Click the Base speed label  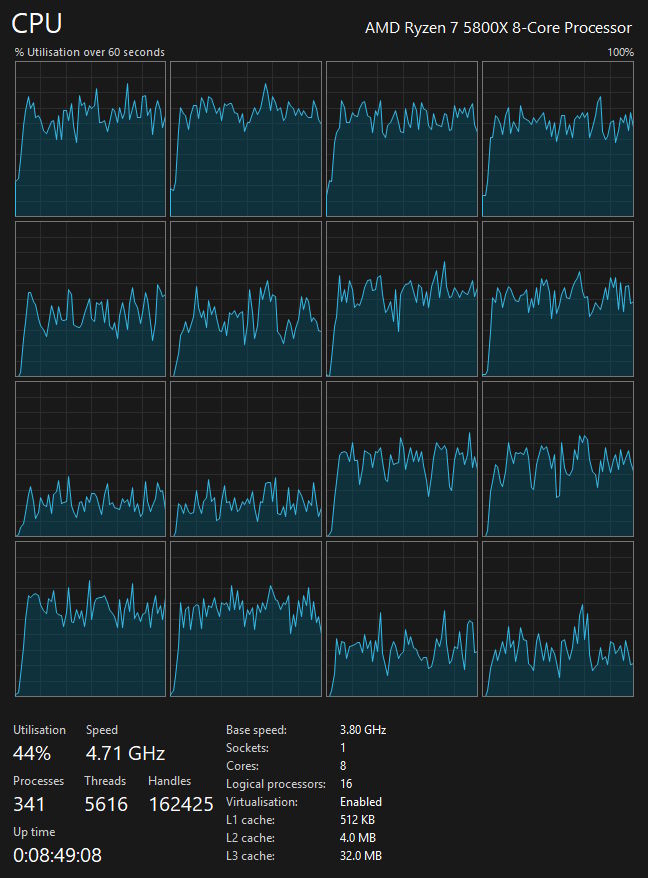257,730
